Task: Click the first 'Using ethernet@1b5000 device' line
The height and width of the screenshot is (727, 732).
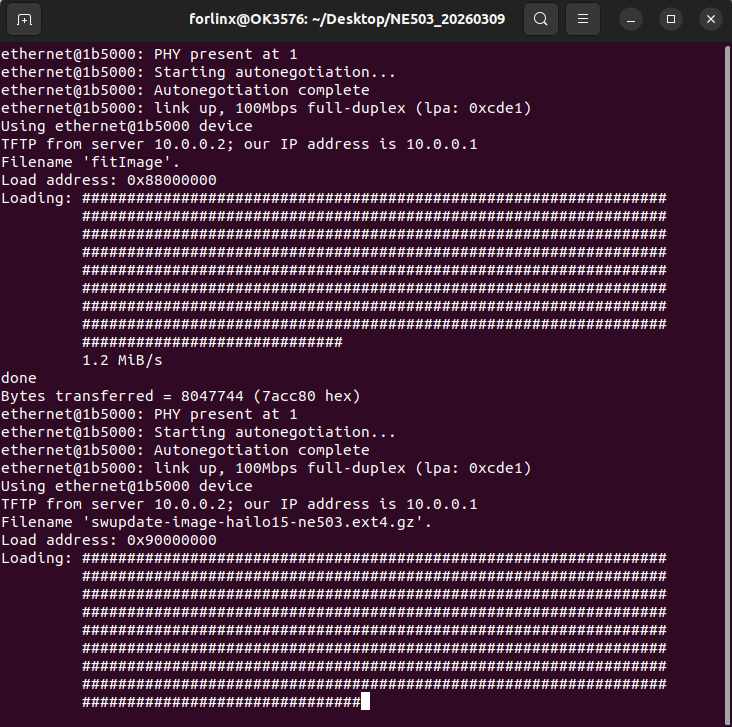Action: pos(127,126)
